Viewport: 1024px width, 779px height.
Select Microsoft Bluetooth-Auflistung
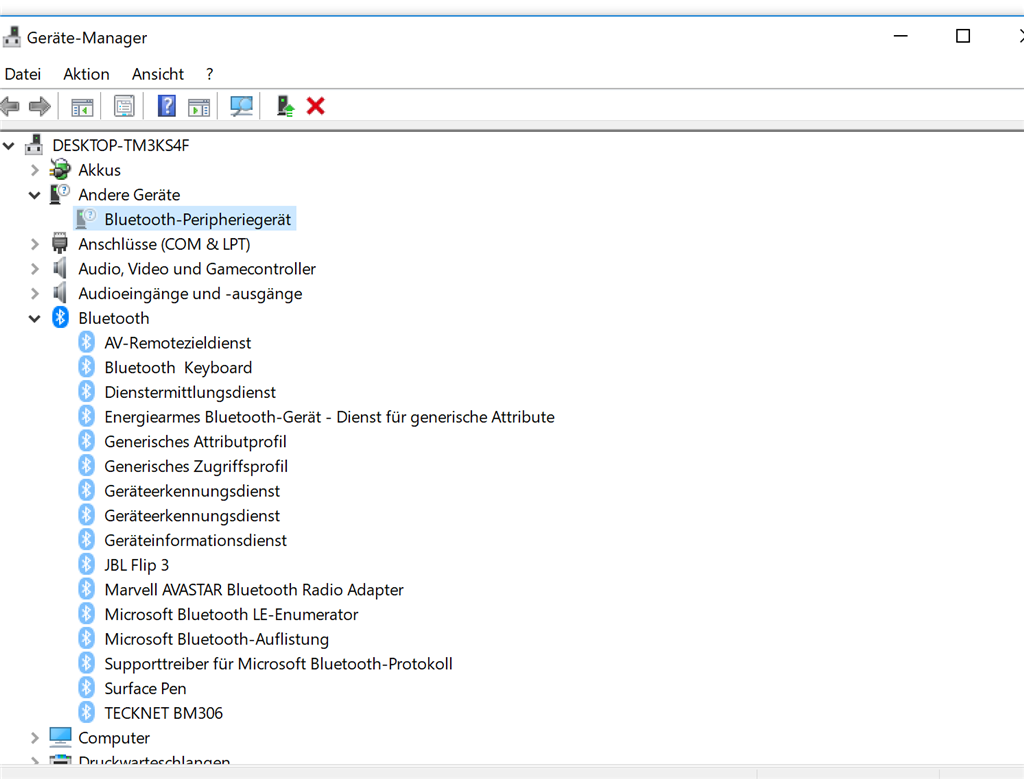tap(217, 639)
